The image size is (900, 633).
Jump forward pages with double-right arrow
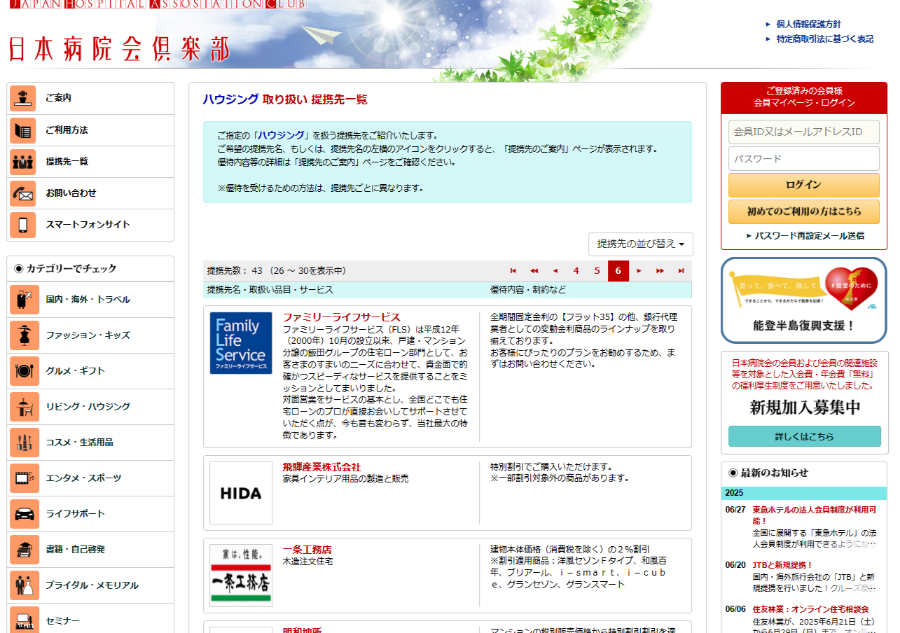click(660, 271)
